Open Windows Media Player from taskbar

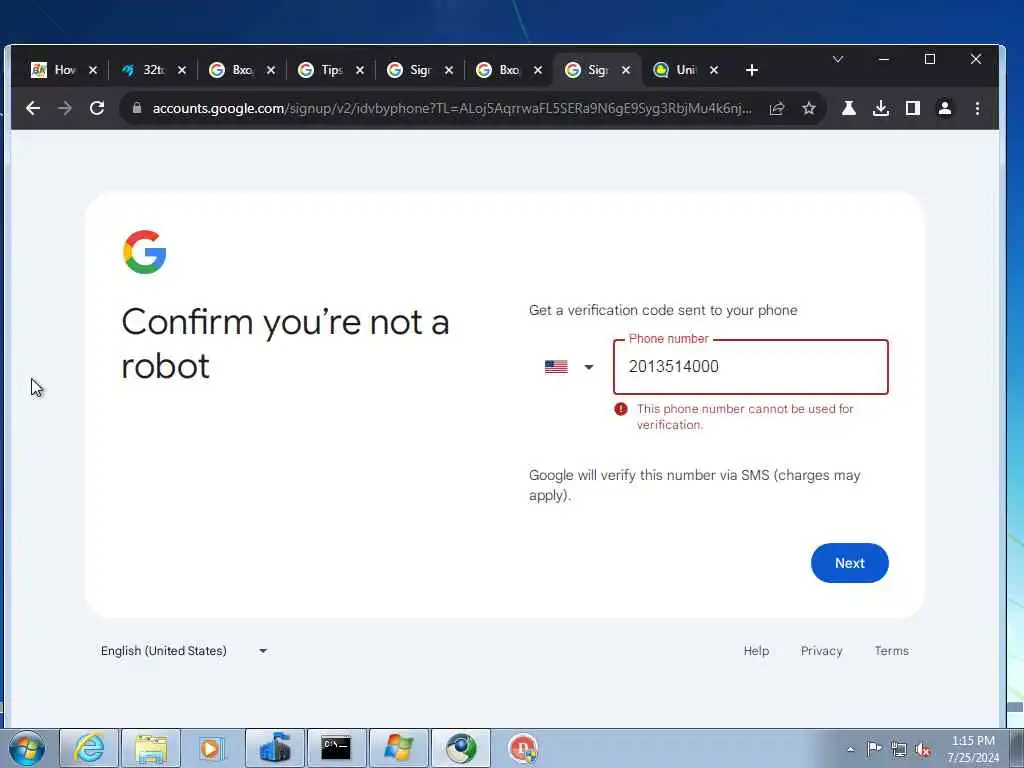coord(212,748)
